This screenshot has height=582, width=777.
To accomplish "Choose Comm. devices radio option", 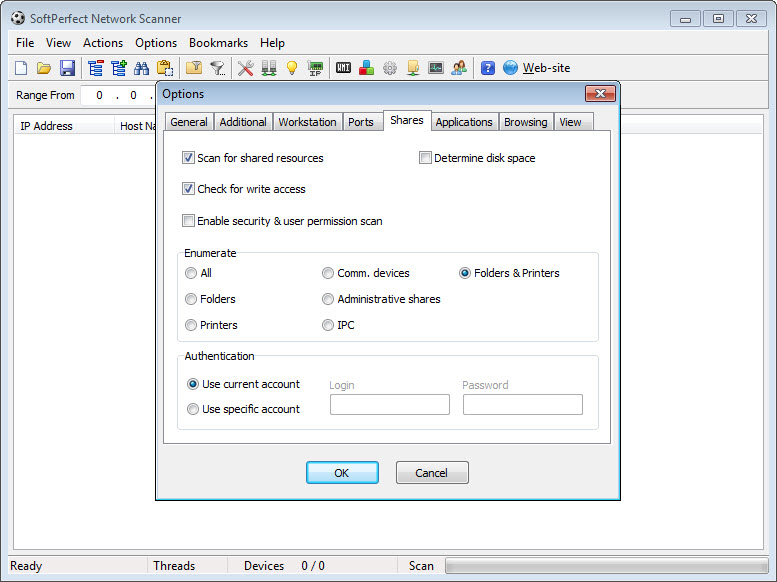I will pos(328,273).
